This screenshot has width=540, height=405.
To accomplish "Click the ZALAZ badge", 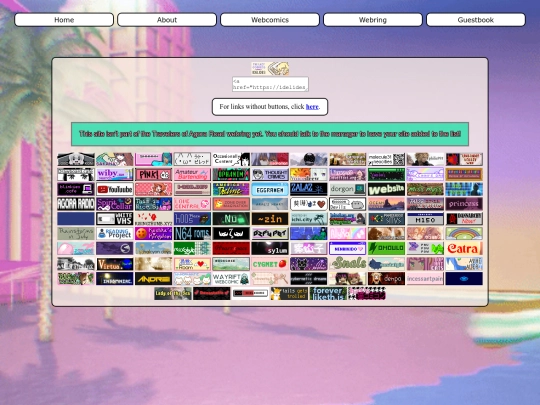I will tap(309, 189).
